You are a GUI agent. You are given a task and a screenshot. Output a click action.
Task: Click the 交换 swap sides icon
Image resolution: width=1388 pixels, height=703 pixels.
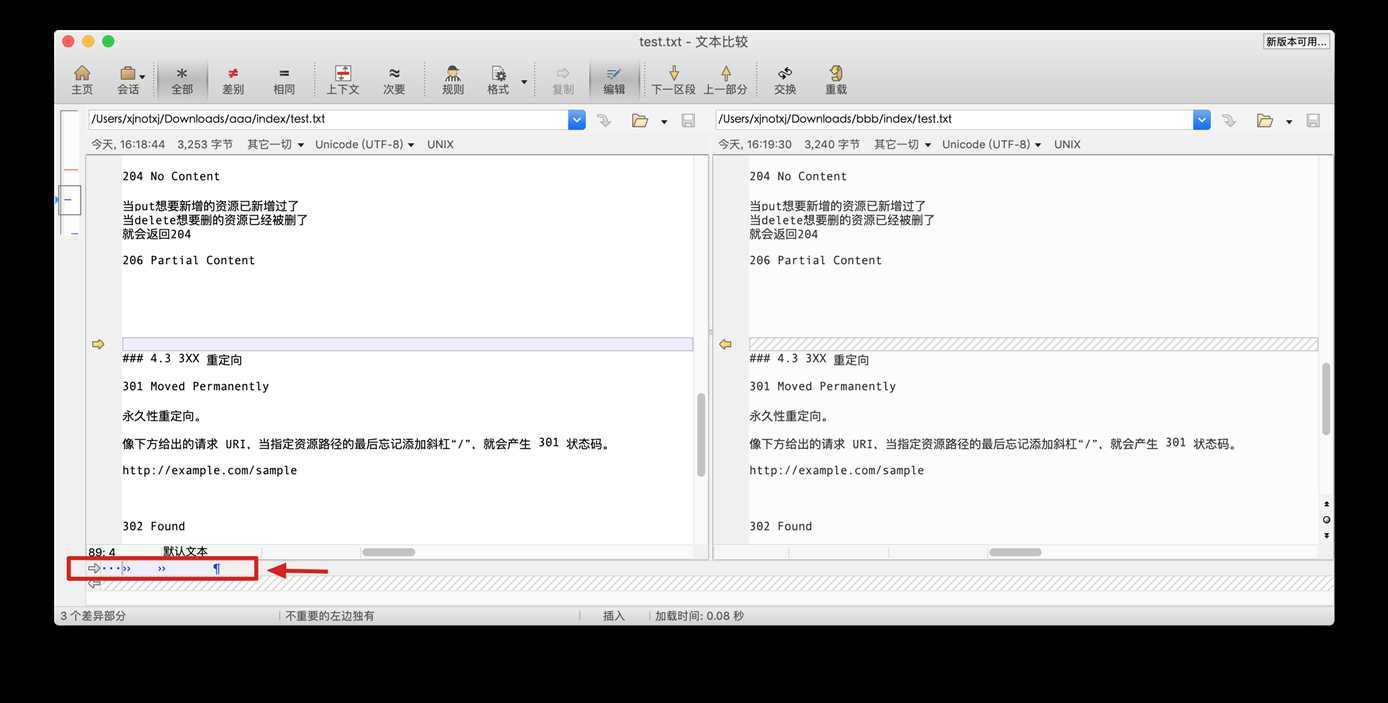click(x=785, y=79)
